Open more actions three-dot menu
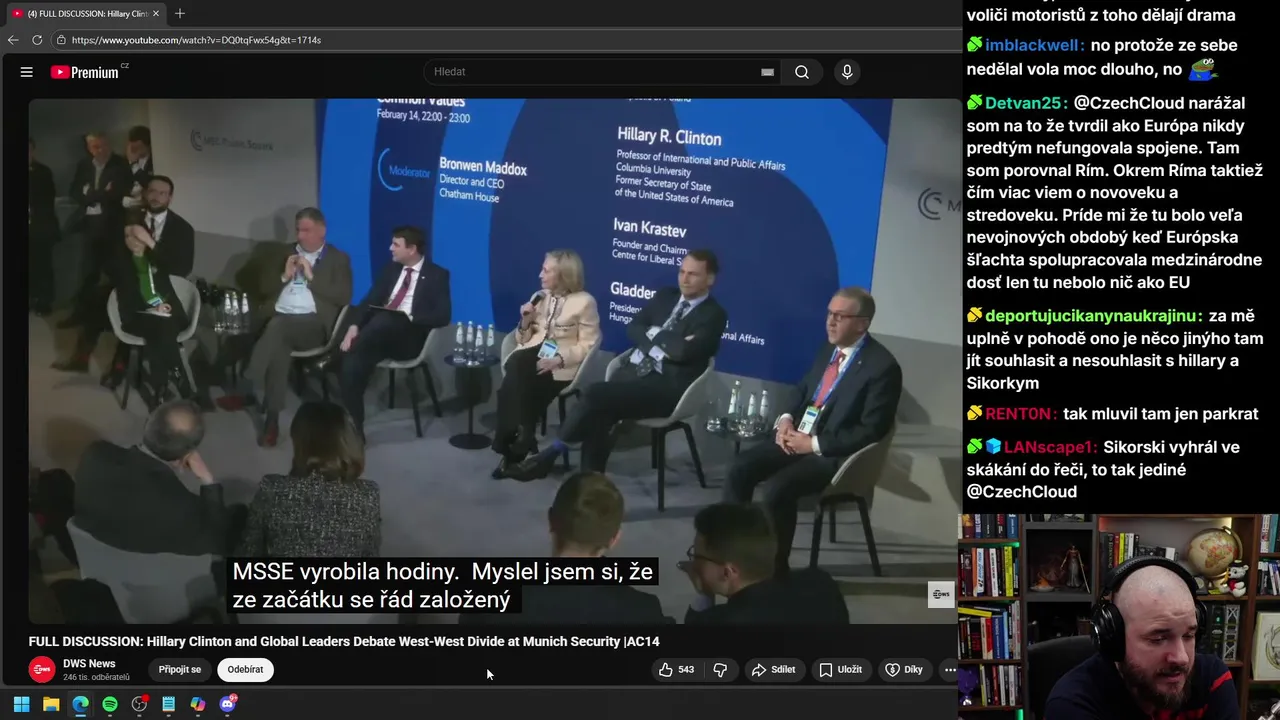1280x720 pixels. (x=950, y=670)
